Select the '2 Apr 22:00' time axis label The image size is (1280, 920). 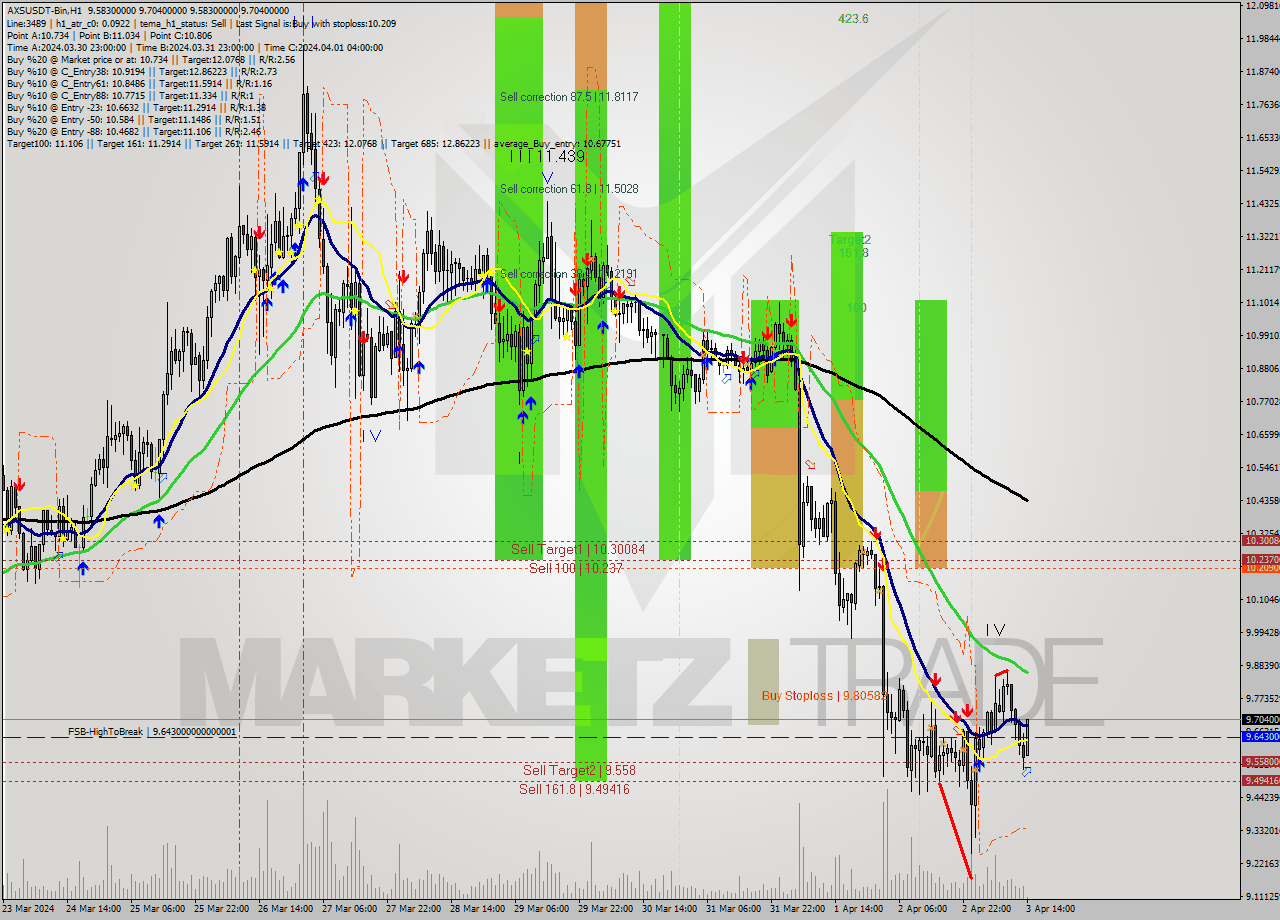click(986, 909)
